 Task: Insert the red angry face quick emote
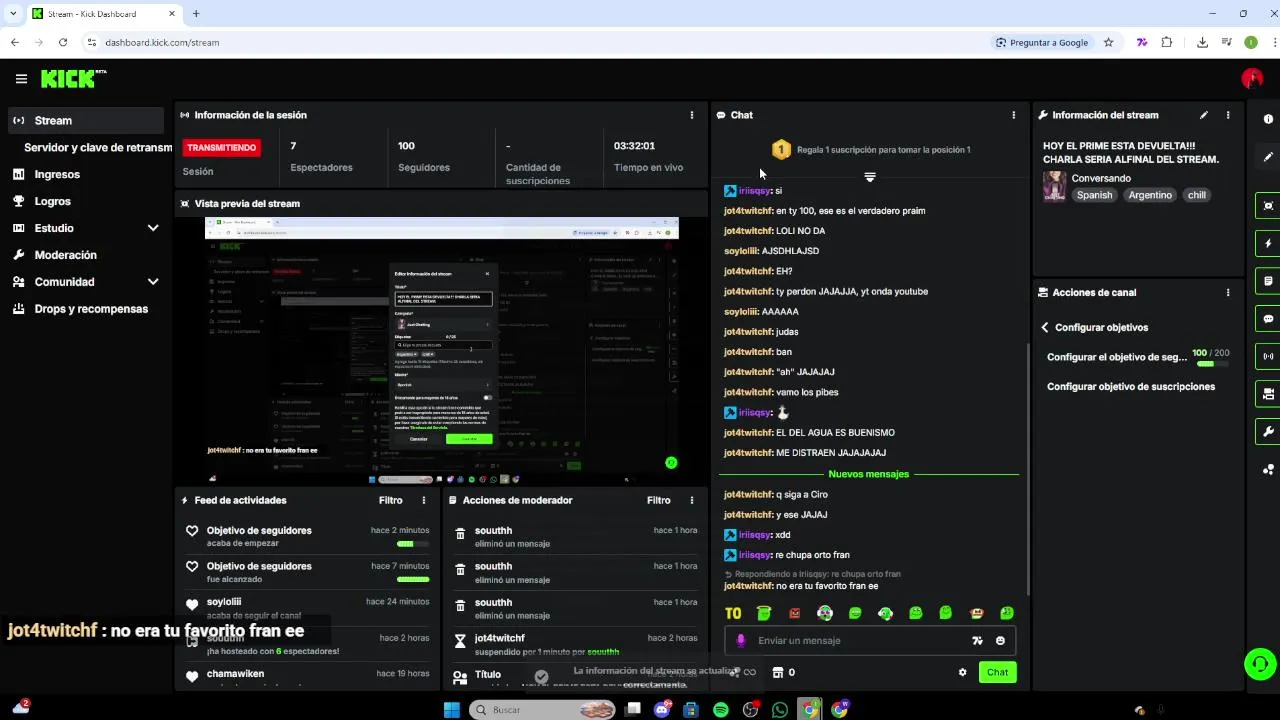[795, 613]
